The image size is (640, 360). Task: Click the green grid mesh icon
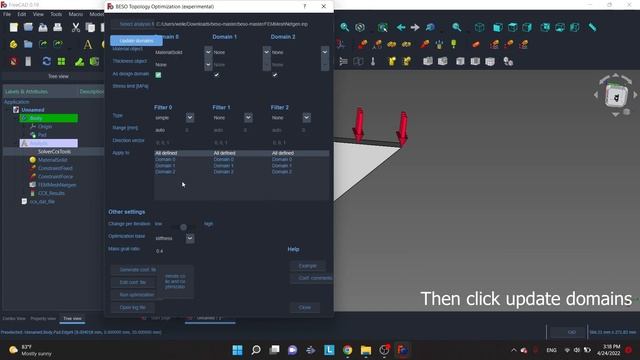point(61,61)
